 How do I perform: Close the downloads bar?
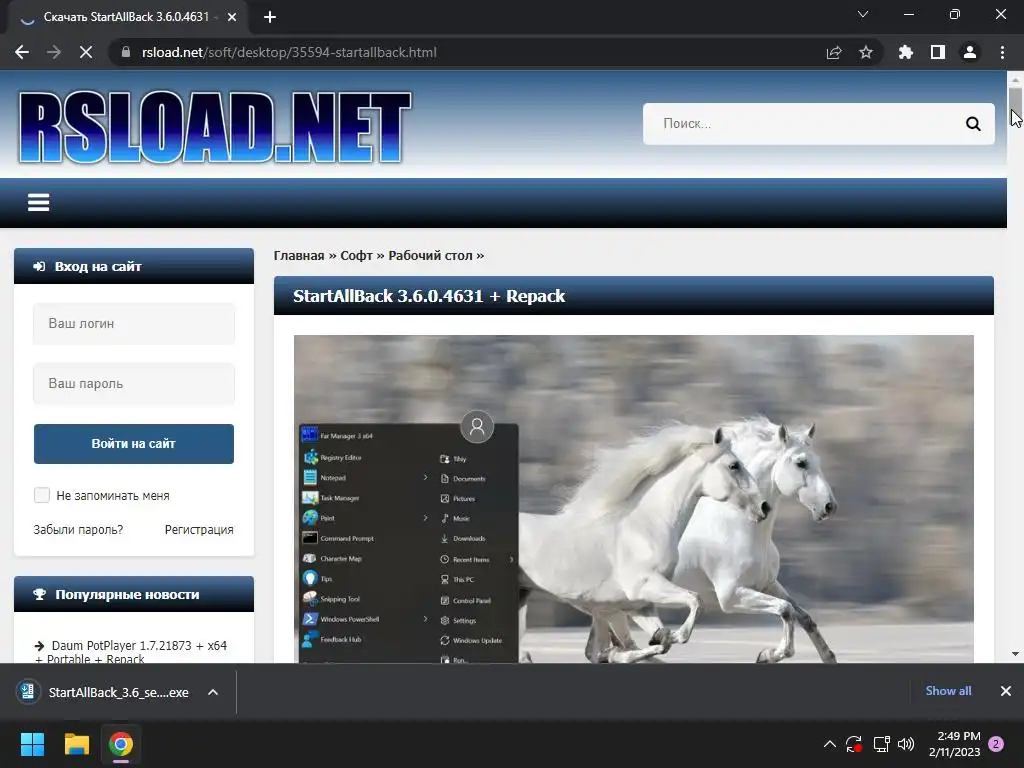point(1006,690)
